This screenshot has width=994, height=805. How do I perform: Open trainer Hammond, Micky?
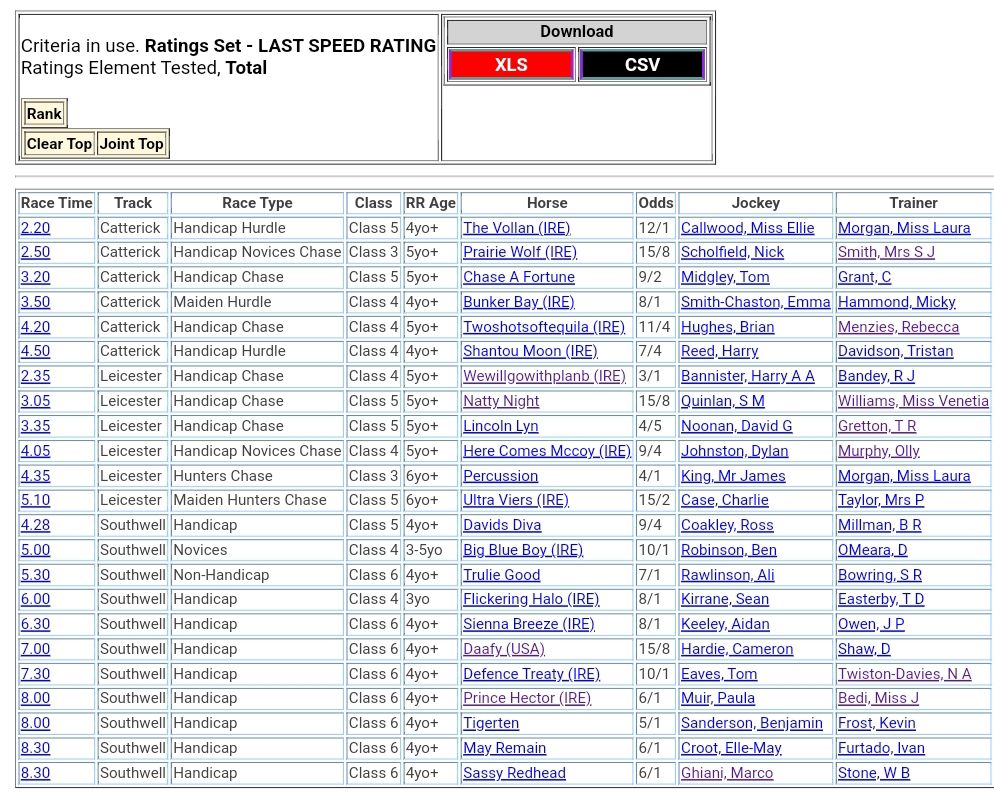pyautogui.click(x=896, y=302)
